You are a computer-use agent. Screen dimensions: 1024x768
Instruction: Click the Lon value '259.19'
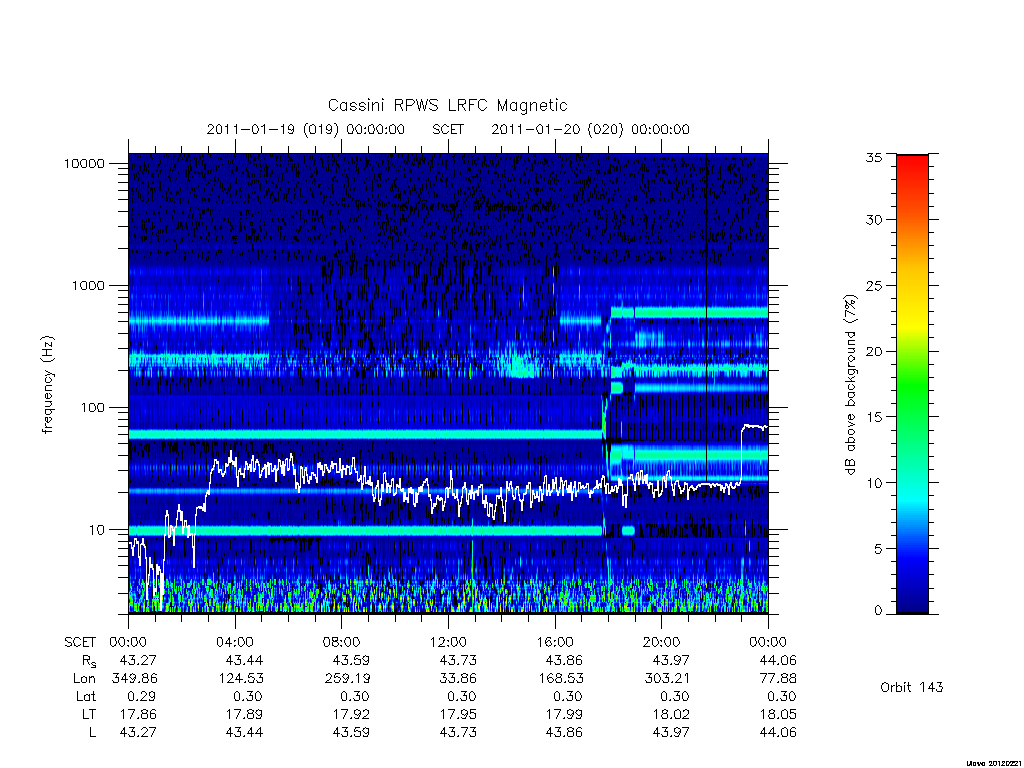(x=347, y=679)
